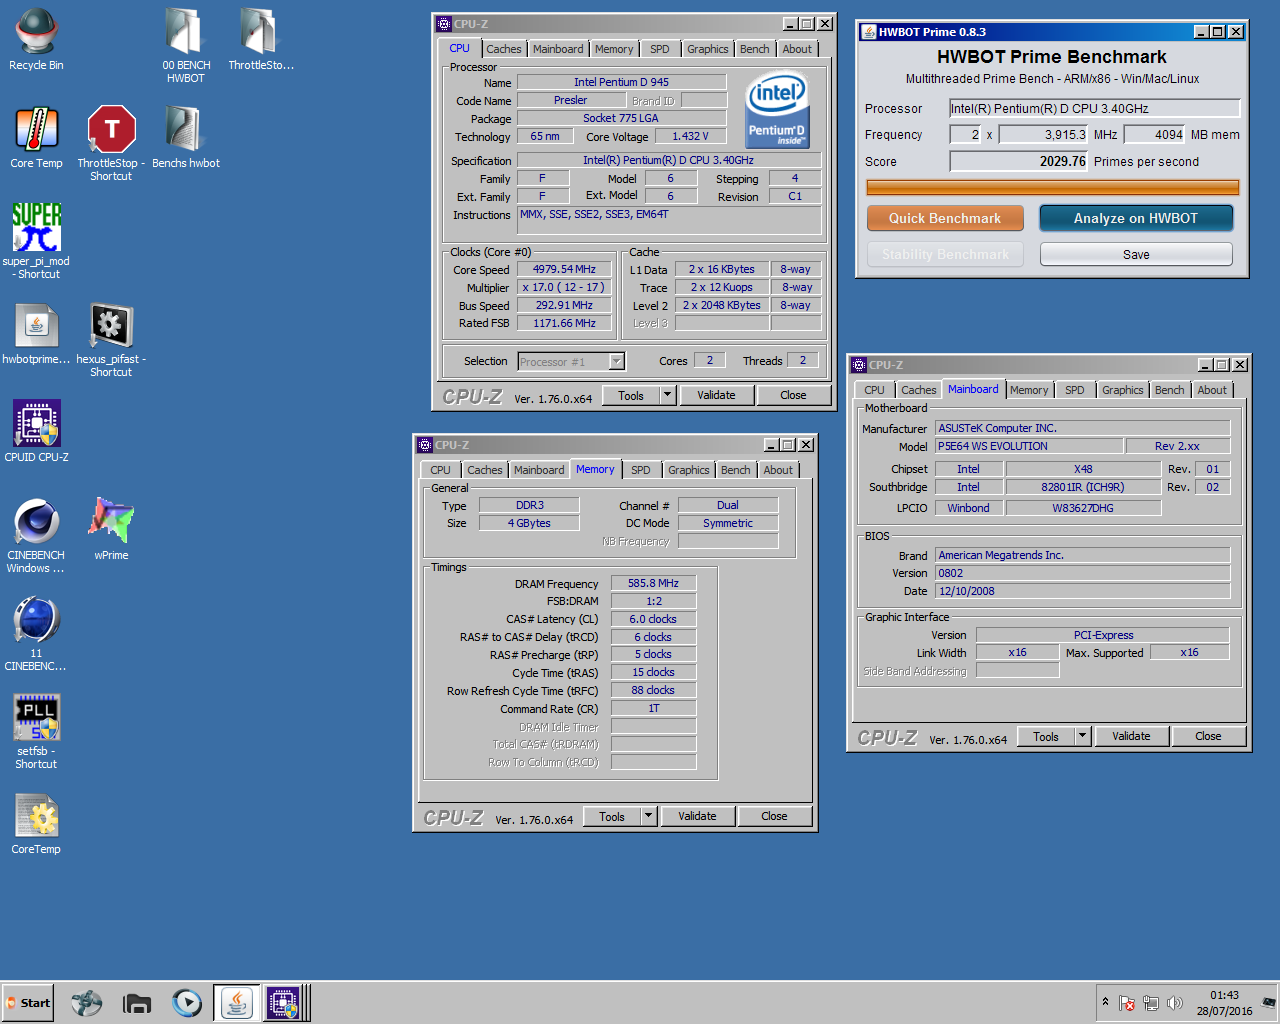Switch to Caches tab in top CPU-Z window

pyautogui.click(x=504, y=49)
